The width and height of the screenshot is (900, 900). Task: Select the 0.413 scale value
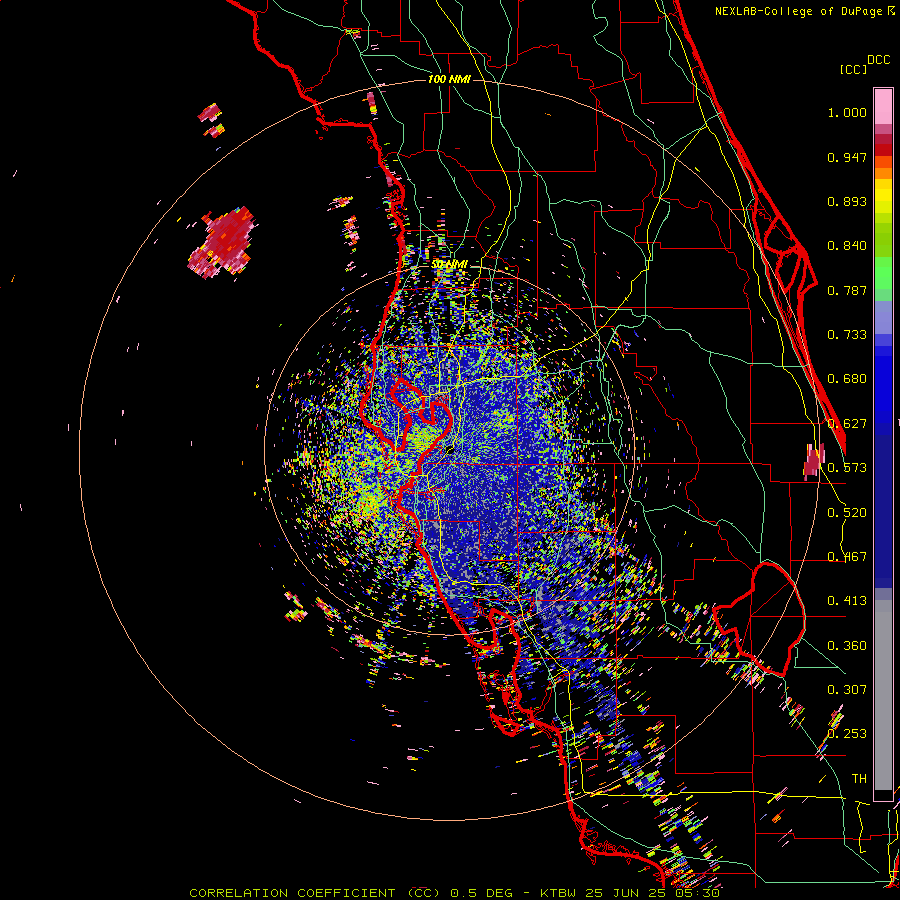pos(847,601)
